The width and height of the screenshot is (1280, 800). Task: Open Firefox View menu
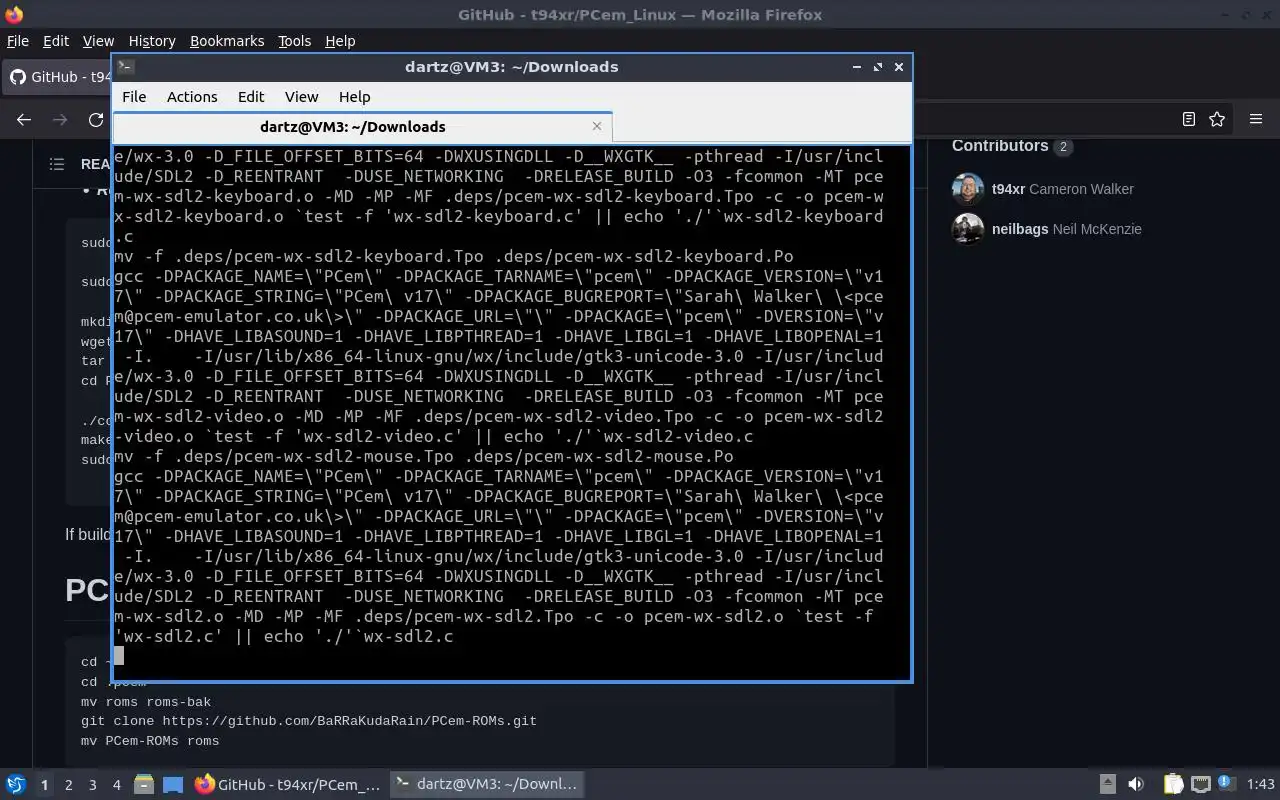pyautogui.click(x=98, y=41)
